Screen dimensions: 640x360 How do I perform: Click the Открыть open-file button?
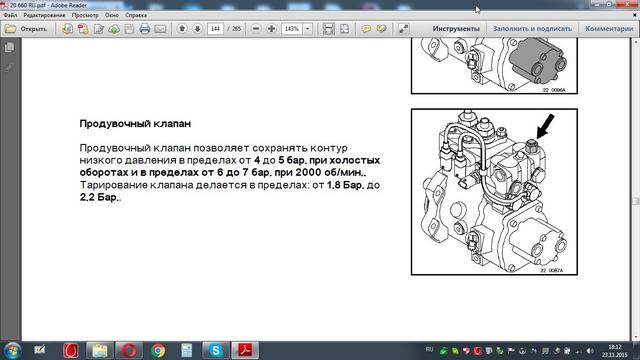pyautogui.click(x=27, y=29)
